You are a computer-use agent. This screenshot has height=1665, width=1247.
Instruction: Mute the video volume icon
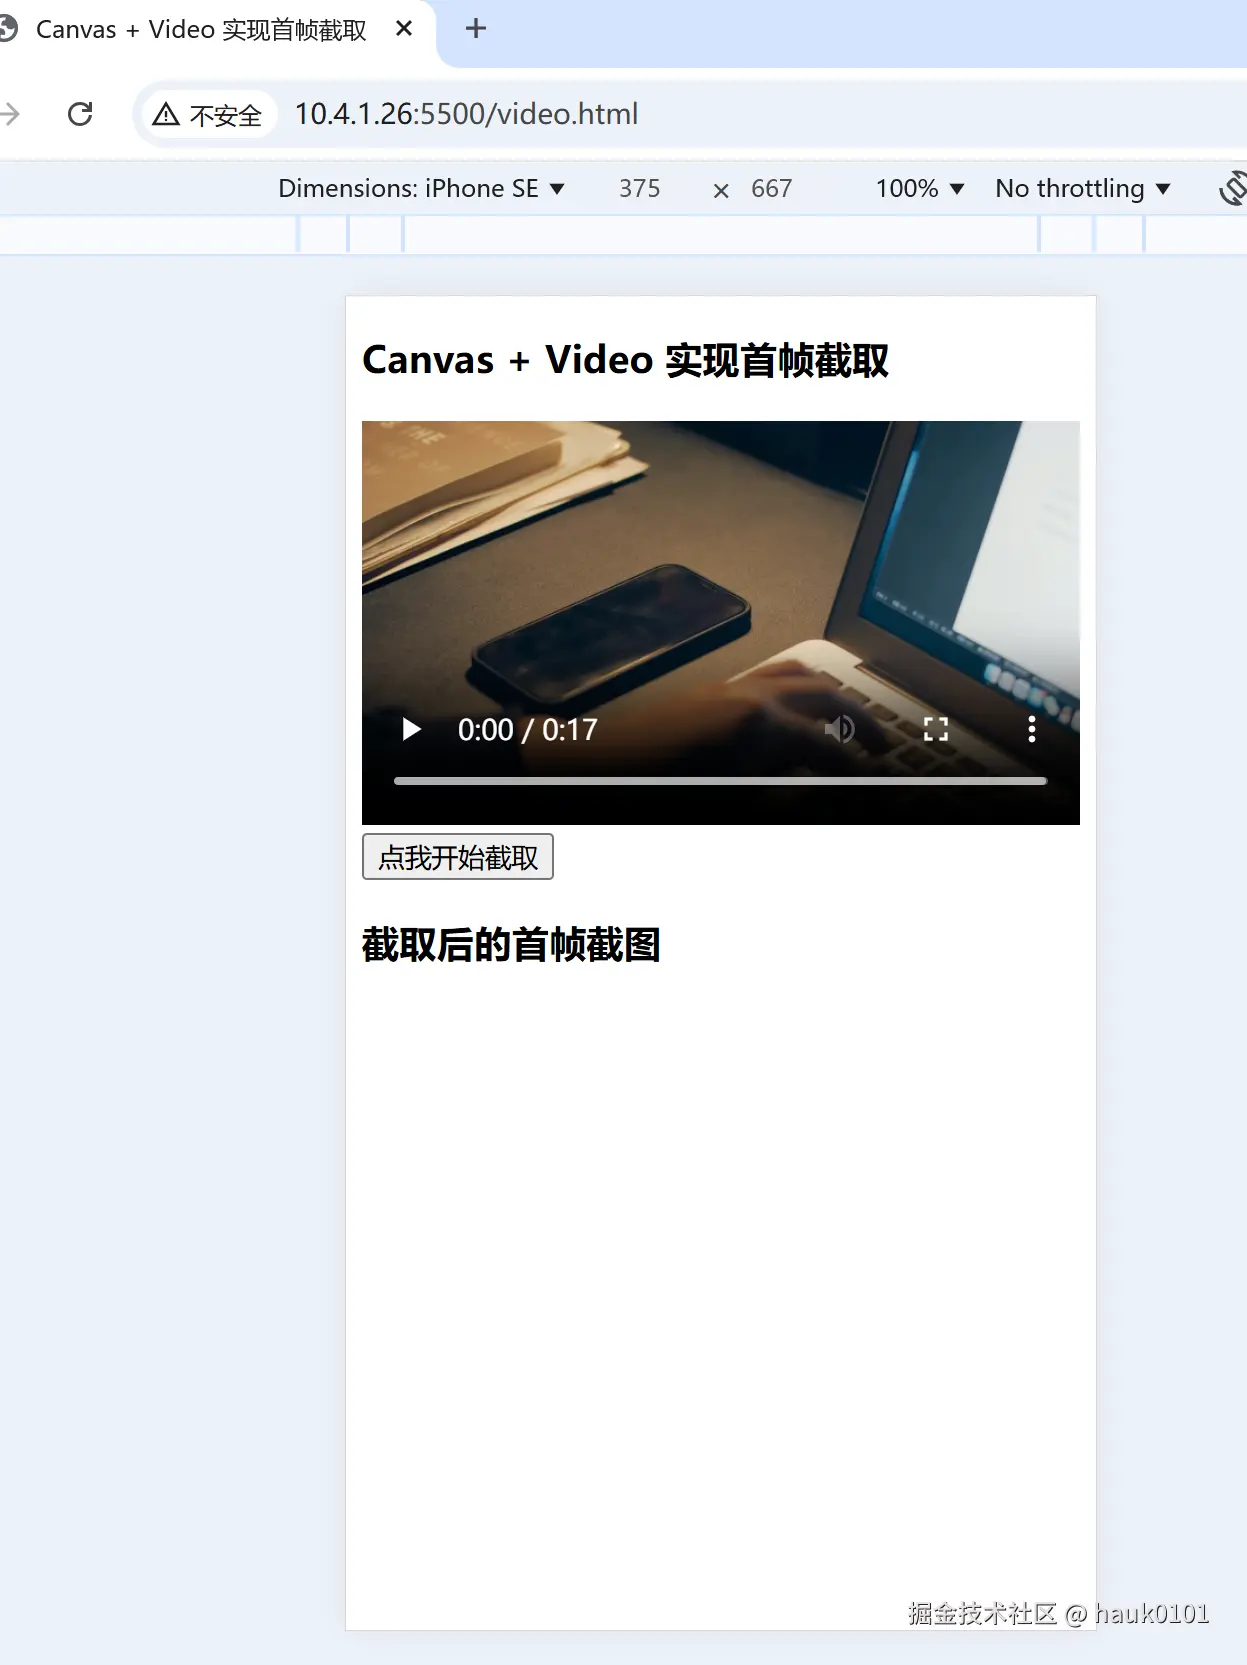pyautogui.click(x=839, y=730)
